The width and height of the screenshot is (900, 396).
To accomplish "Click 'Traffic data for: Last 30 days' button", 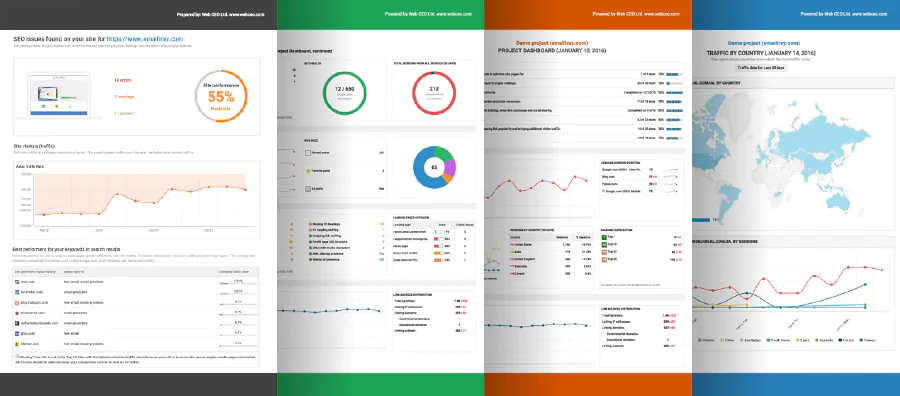I will point(761,68).
